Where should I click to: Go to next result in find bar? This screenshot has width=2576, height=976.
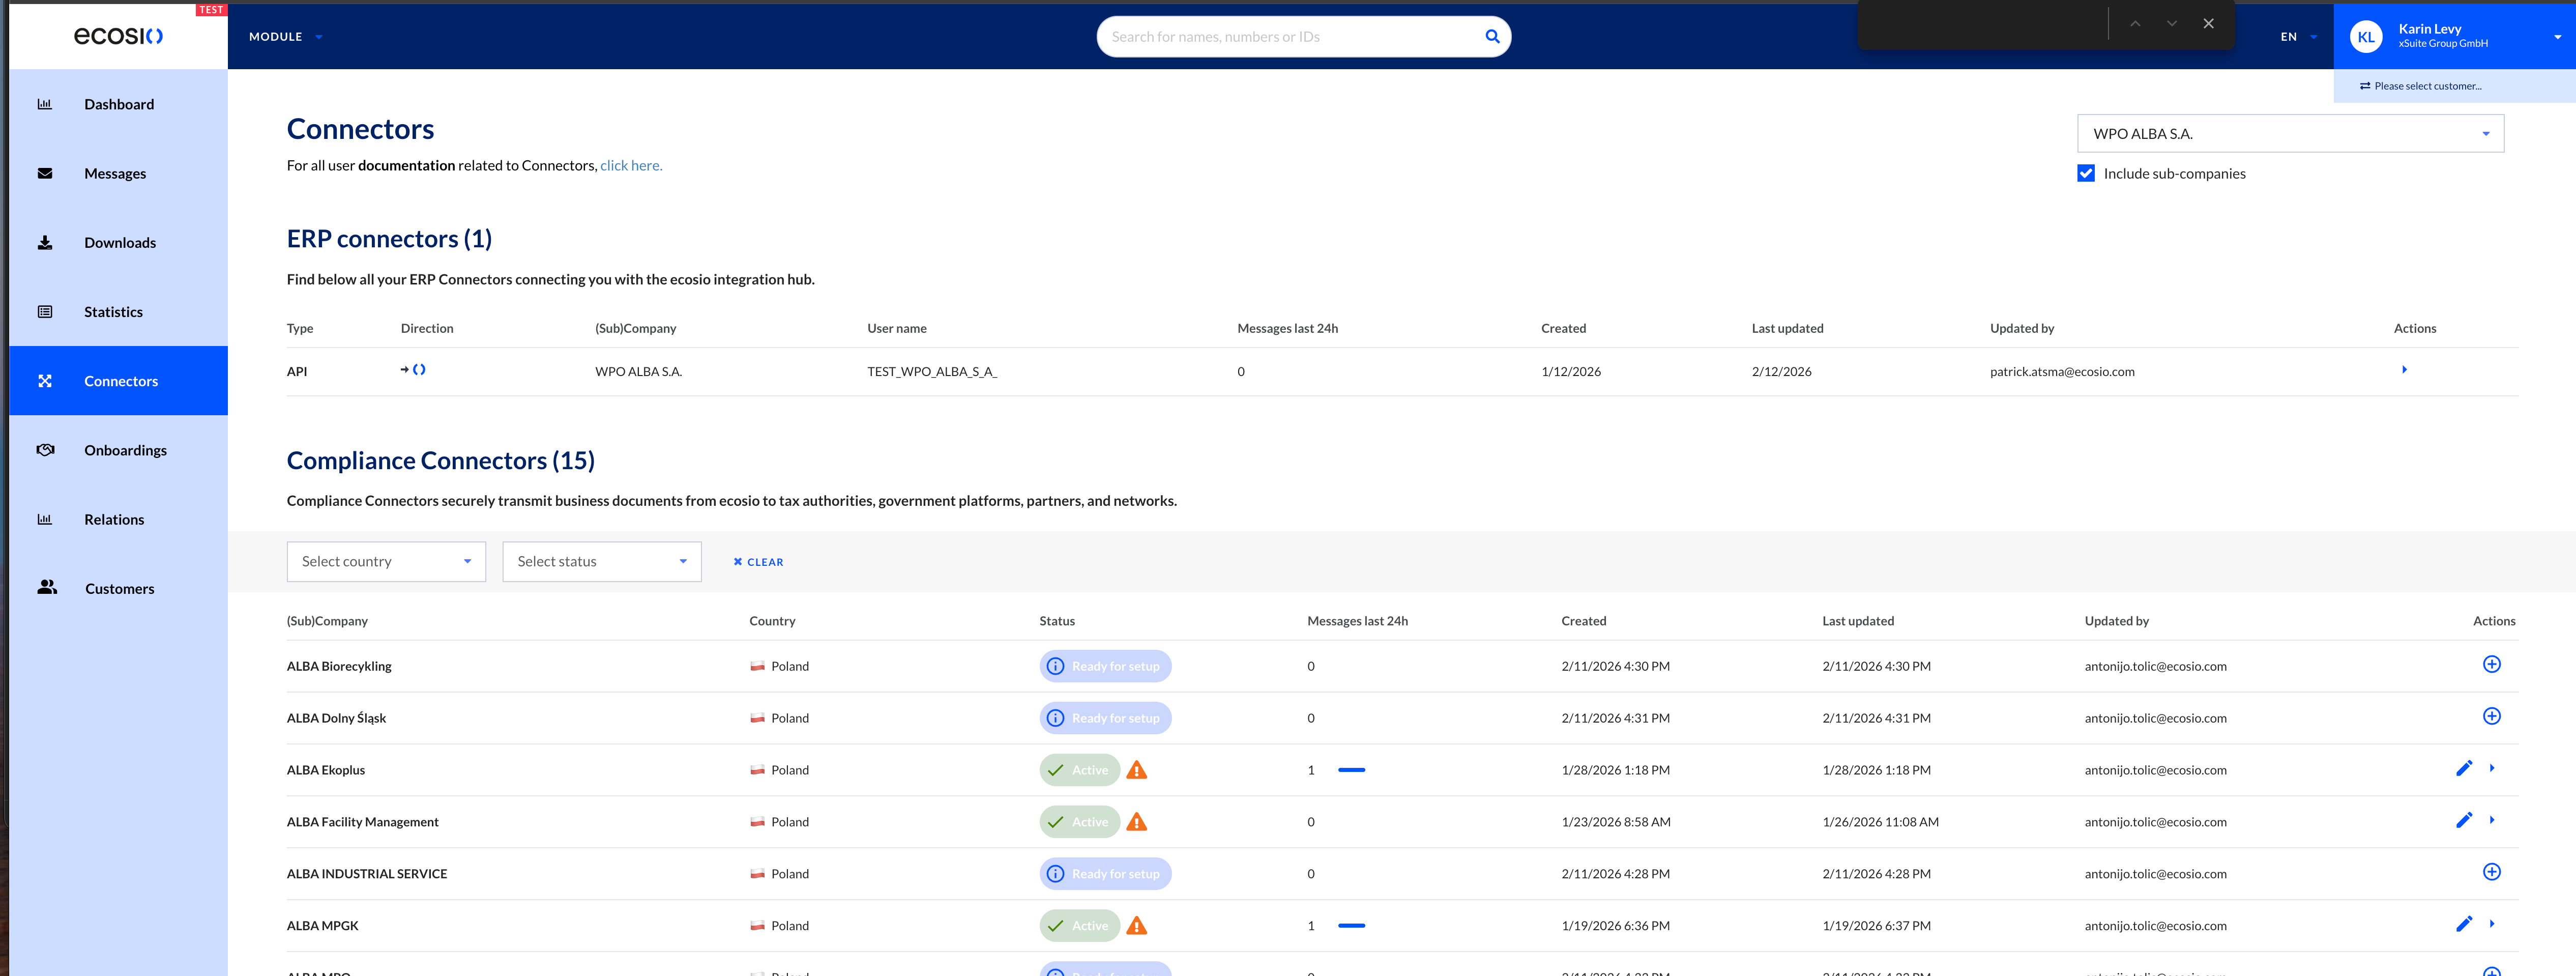tap(2172, 24)
